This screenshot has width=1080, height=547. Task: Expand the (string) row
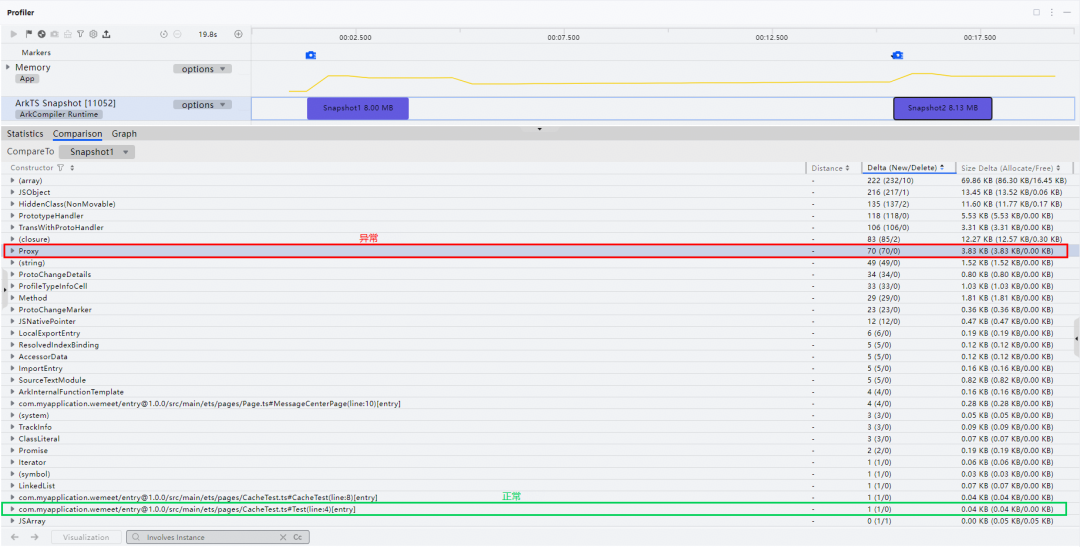pyautogui.click(x=12, y=262)
